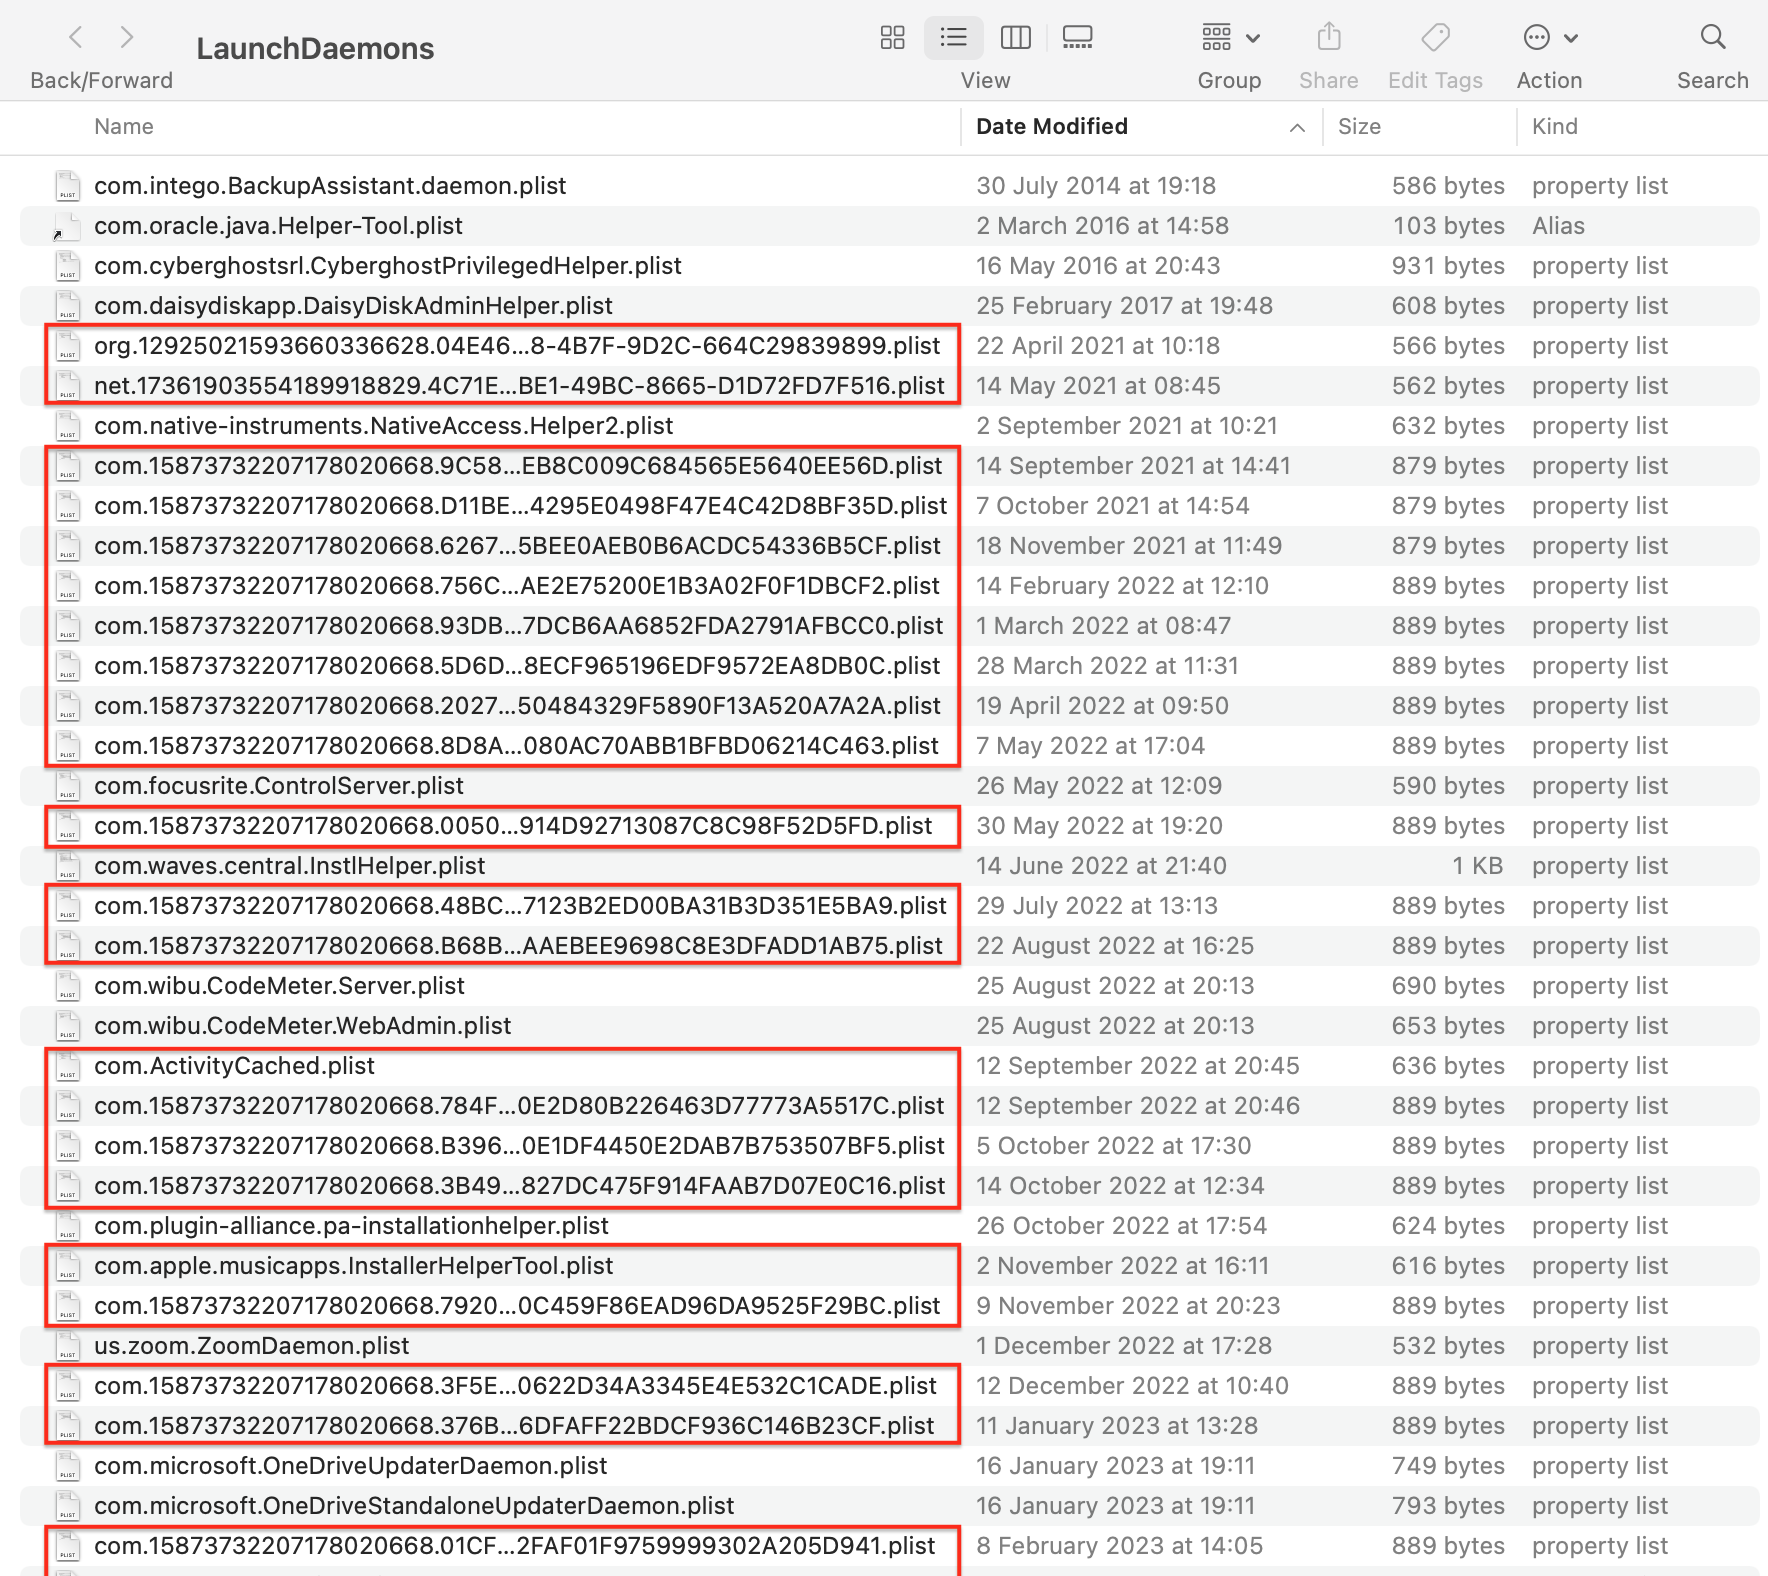Select com.ActivityCached.plist file name
This screenshot has width=1768, height=1576.
tap(234, 1066)
